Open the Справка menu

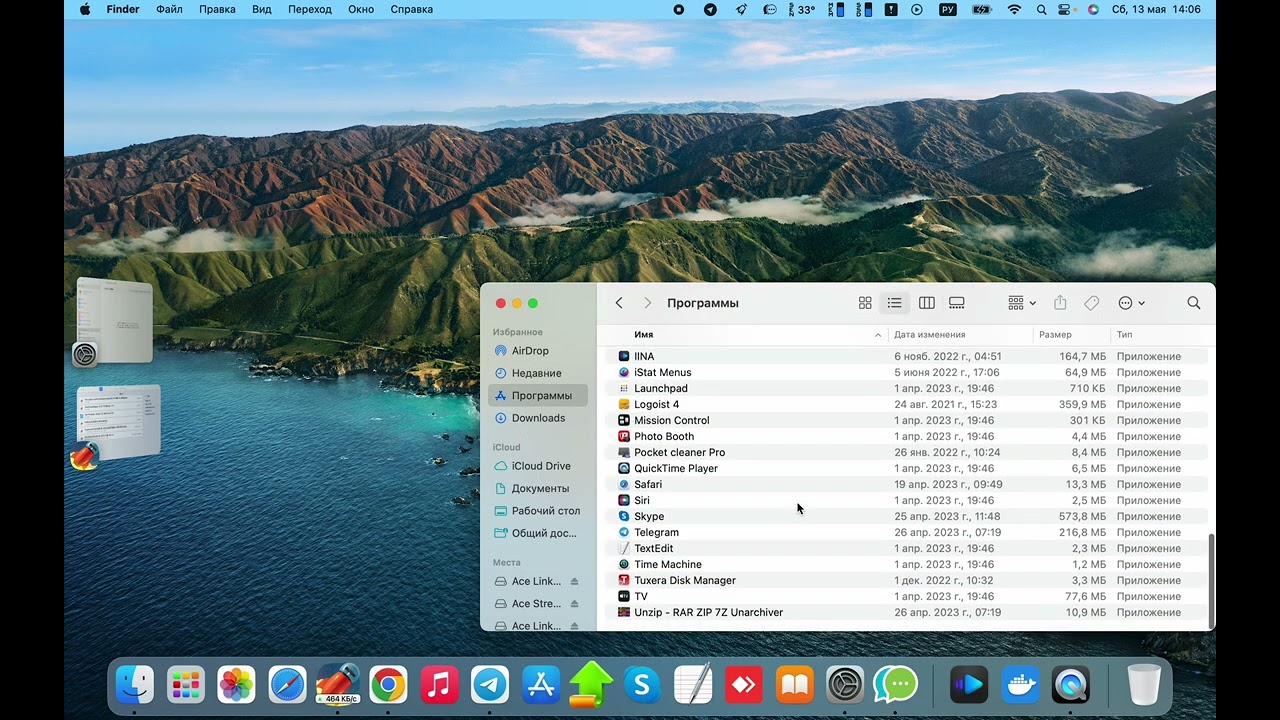point(412,9)
